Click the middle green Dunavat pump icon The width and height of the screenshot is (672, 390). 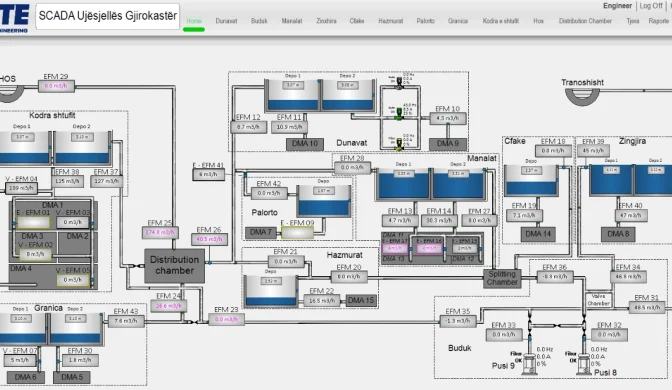399,113
